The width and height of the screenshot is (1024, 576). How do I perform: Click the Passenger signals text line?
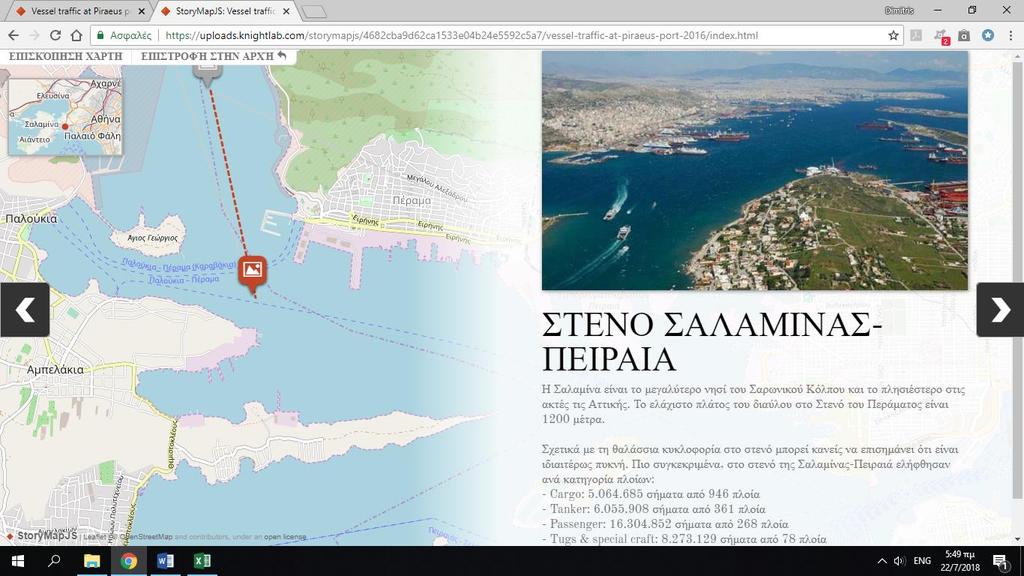[x=665, y=524]
